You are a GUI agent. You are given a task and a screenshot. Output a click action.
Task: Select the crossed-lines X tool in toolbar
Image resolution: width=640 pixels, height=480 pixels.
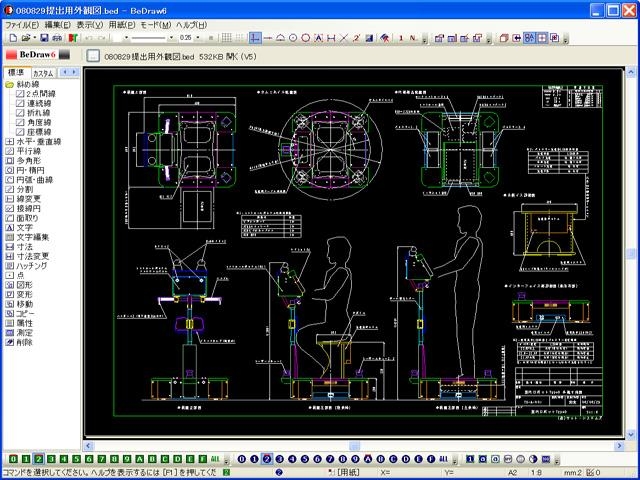[x=344, y=38]
